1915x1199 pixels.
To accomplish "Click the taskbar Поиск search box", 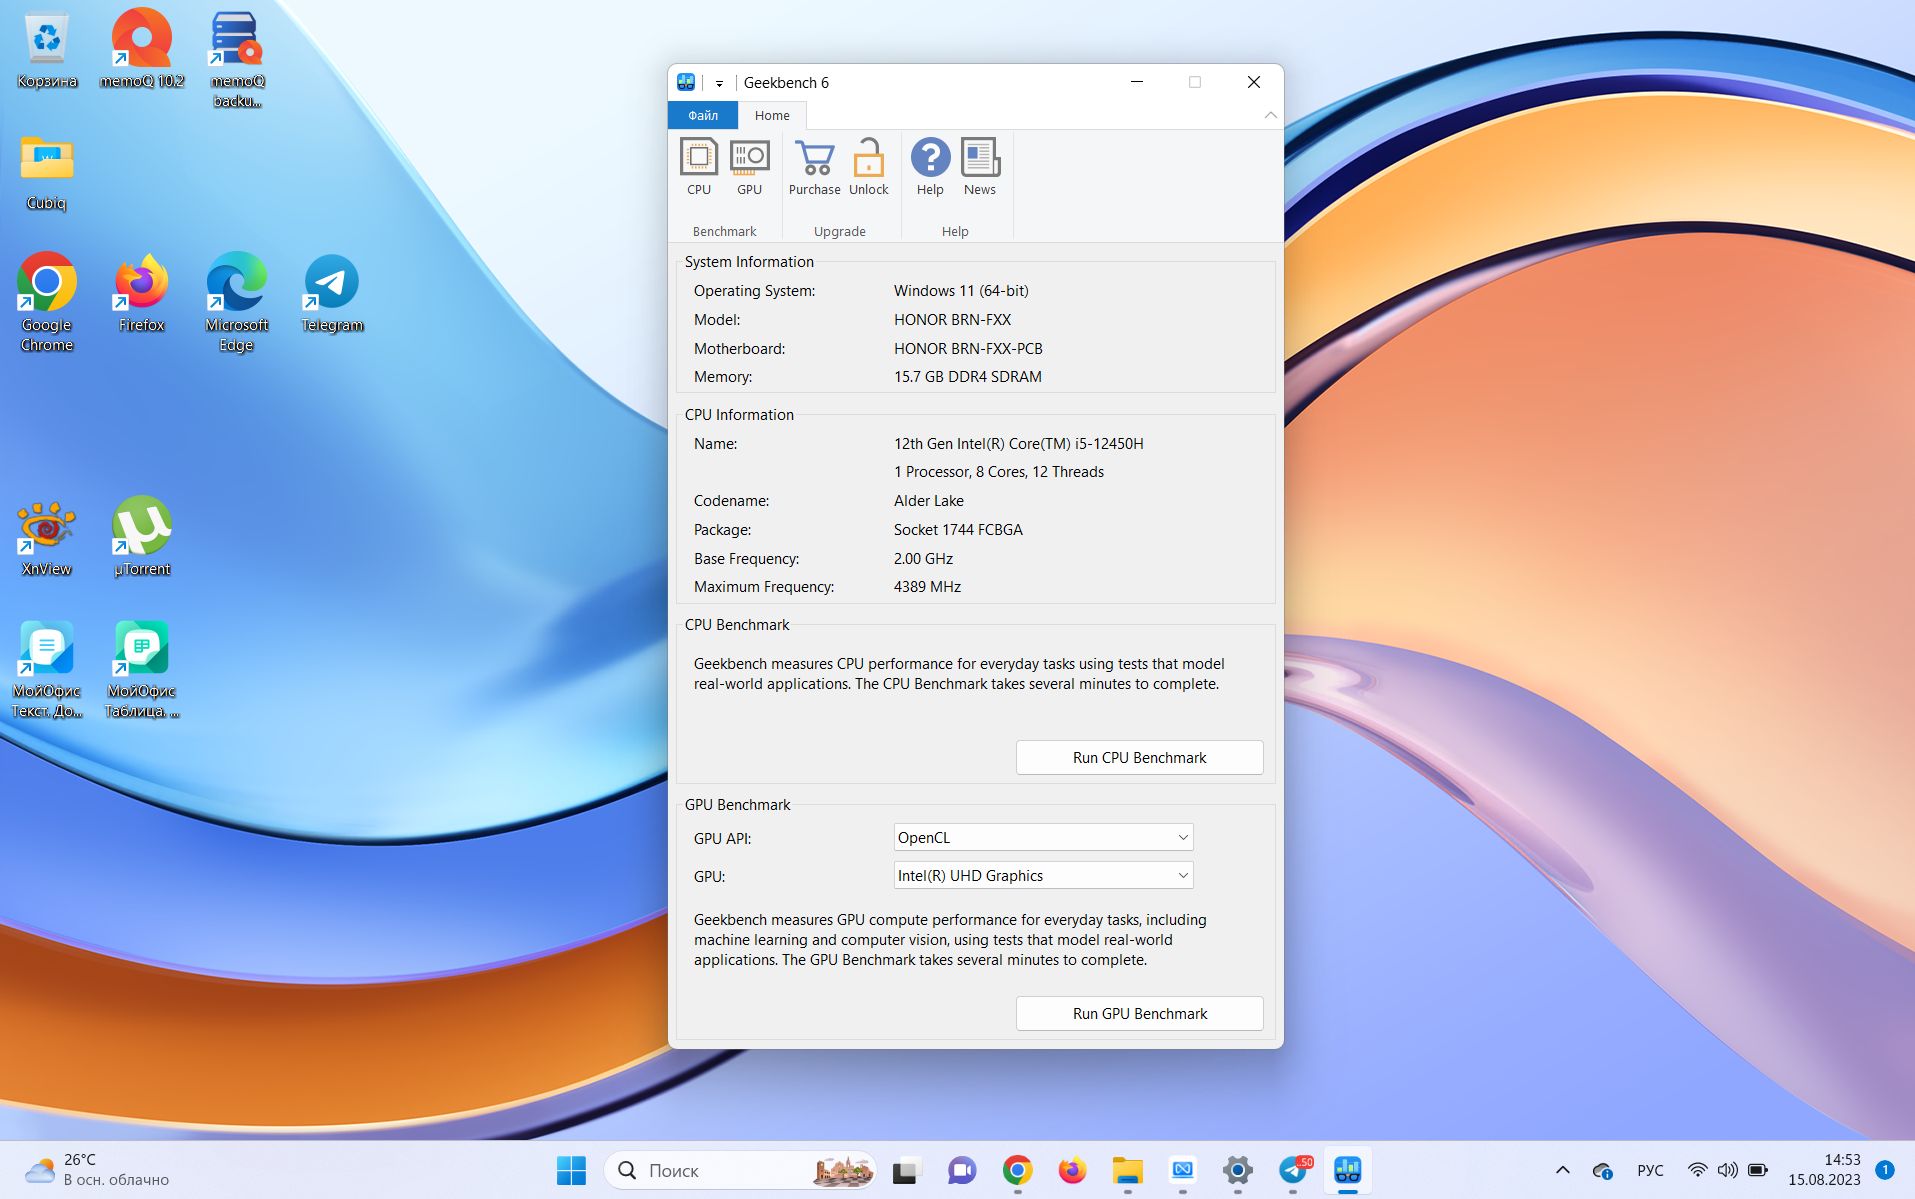I will [740, 1170].
